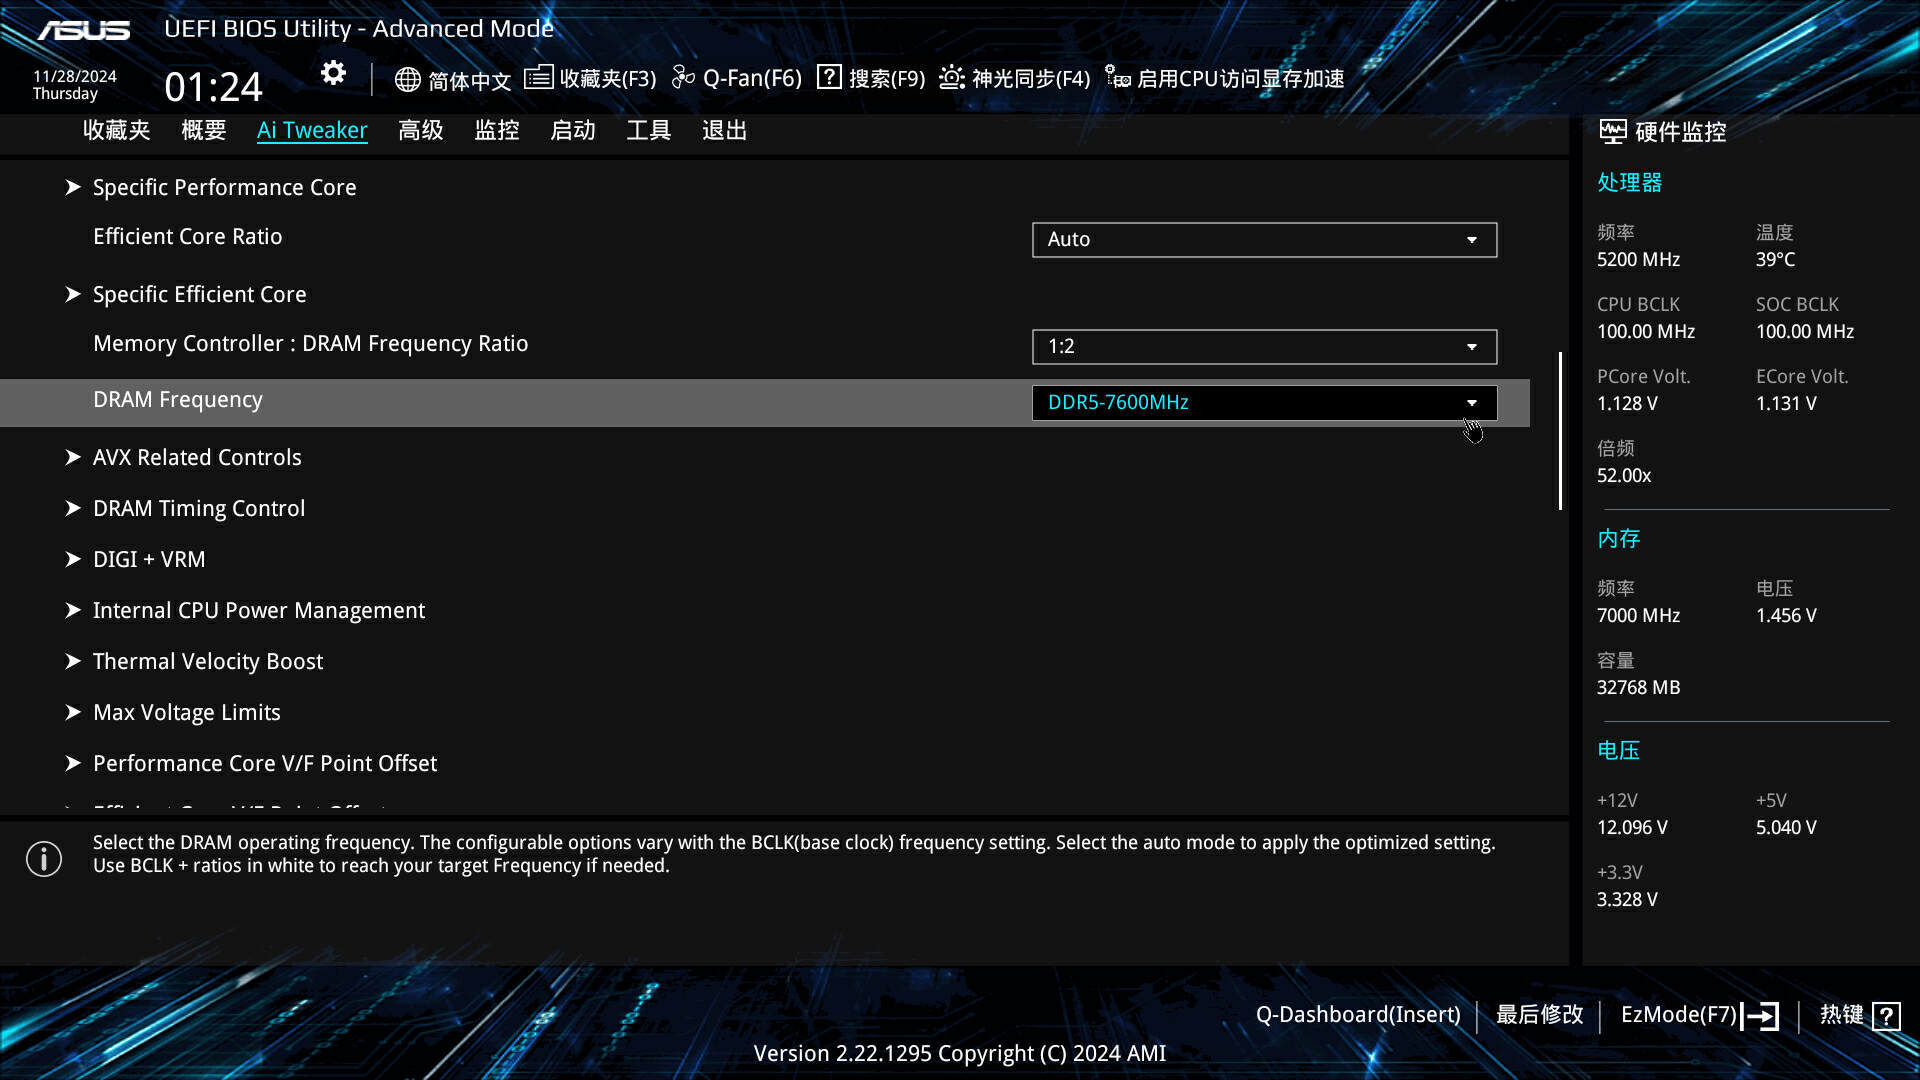The image size is (1920, 1080).
Task: Click the 5200 MHz processor frequency value
Action: 1639,260
